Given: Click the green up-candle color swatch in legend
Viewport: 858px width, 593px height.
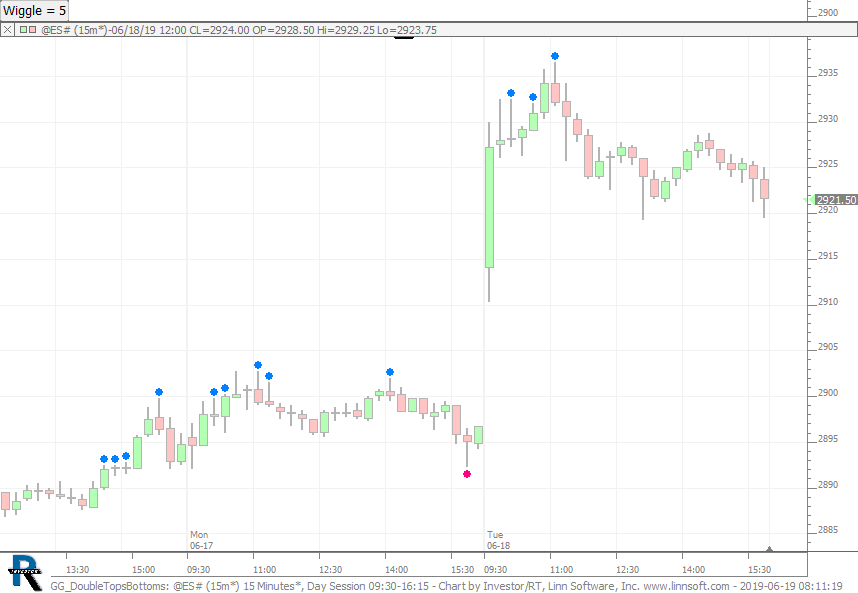Looking at the screenshot, I should click(22, 30).
